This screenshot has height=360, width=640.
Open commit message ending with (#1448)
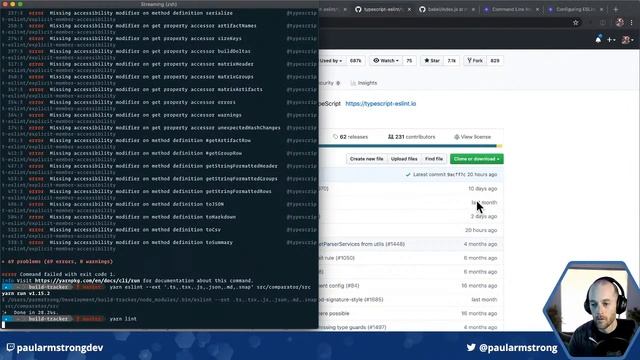(362, 244)
